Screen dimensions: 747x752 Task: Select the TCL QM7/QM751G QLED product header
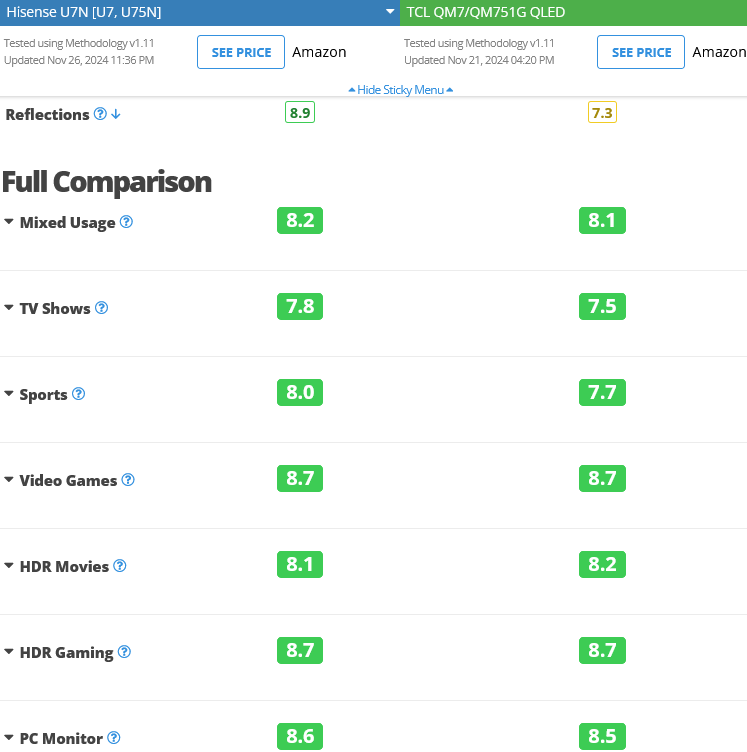point(573,12)
